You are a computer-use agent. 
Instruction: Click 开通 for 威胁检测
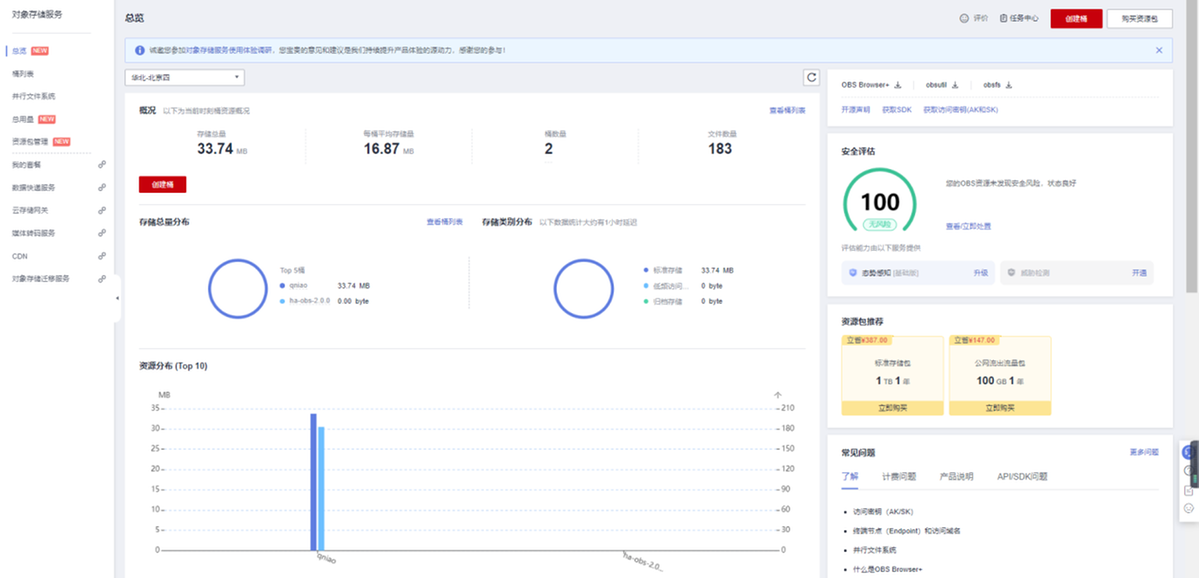click(1139, 272)
